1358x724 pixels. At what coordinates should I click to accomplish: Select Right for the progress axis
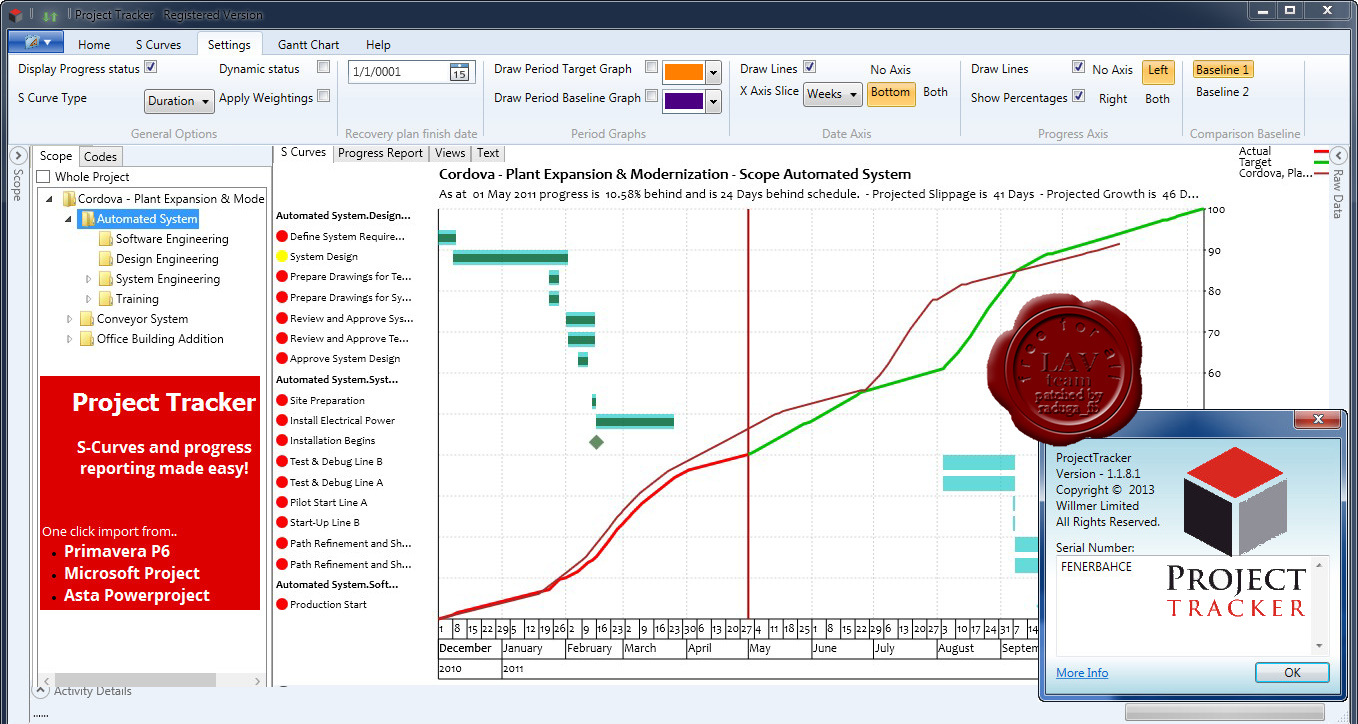pos(1113,99)
